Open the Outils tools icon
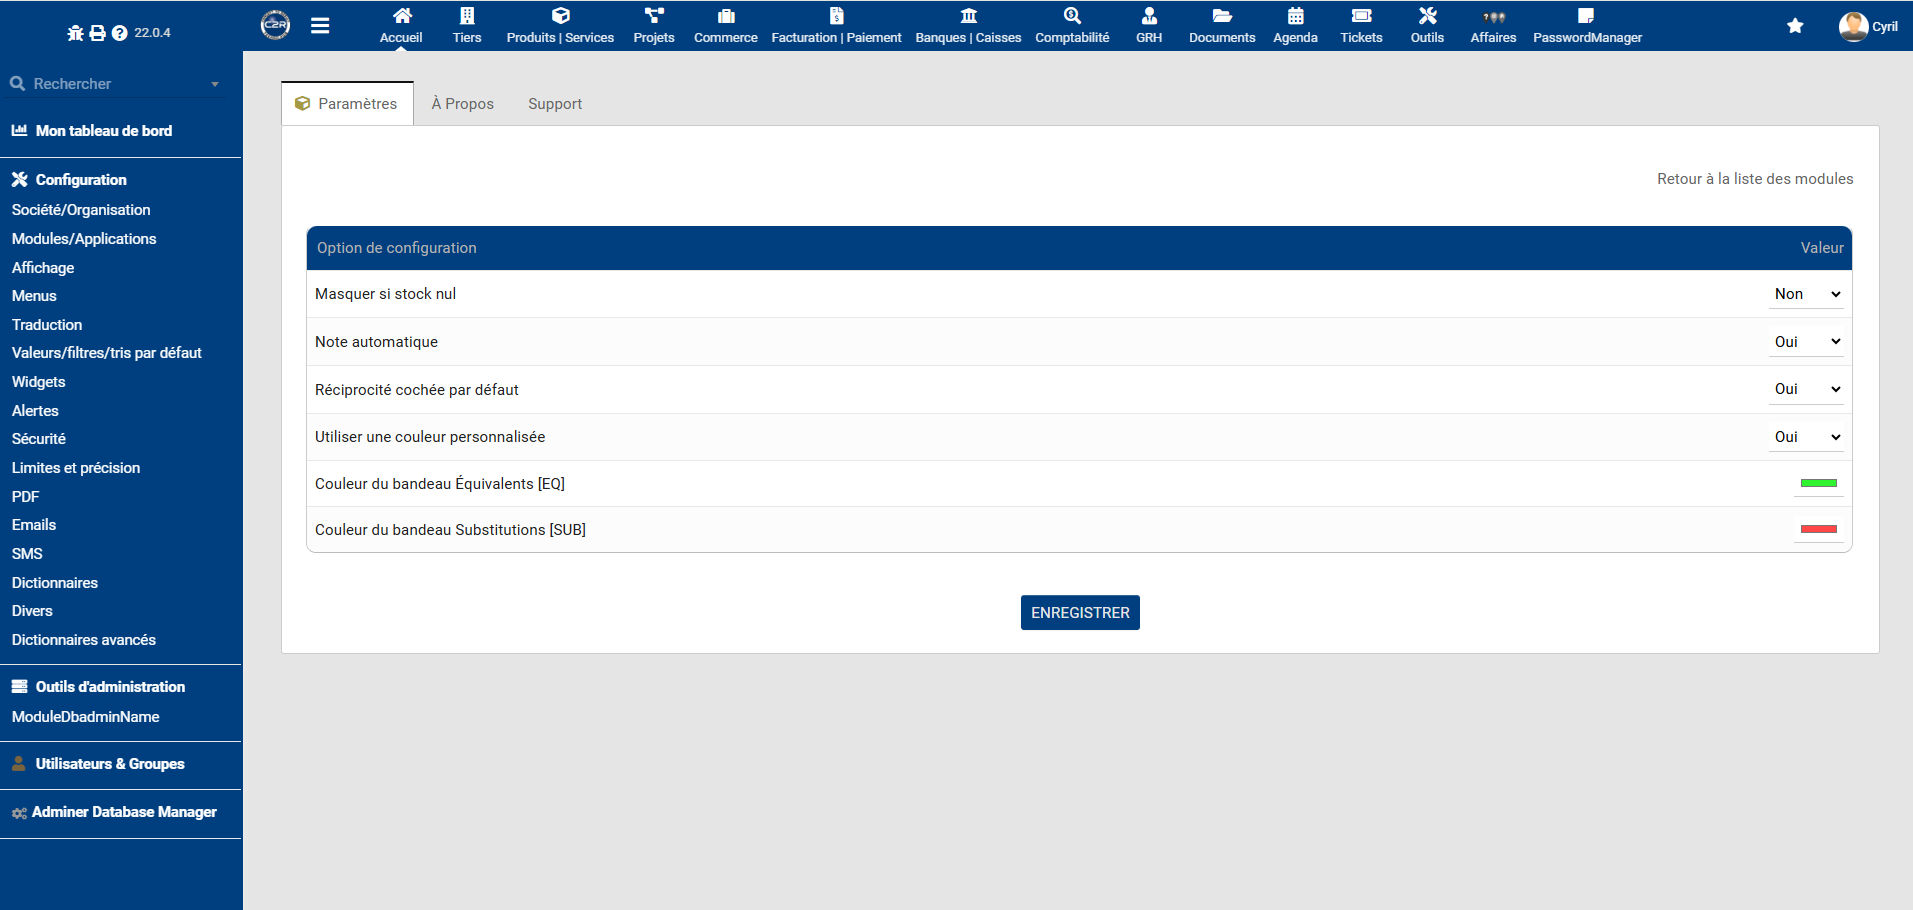 pyautogui.click(x=1427, y=16)
